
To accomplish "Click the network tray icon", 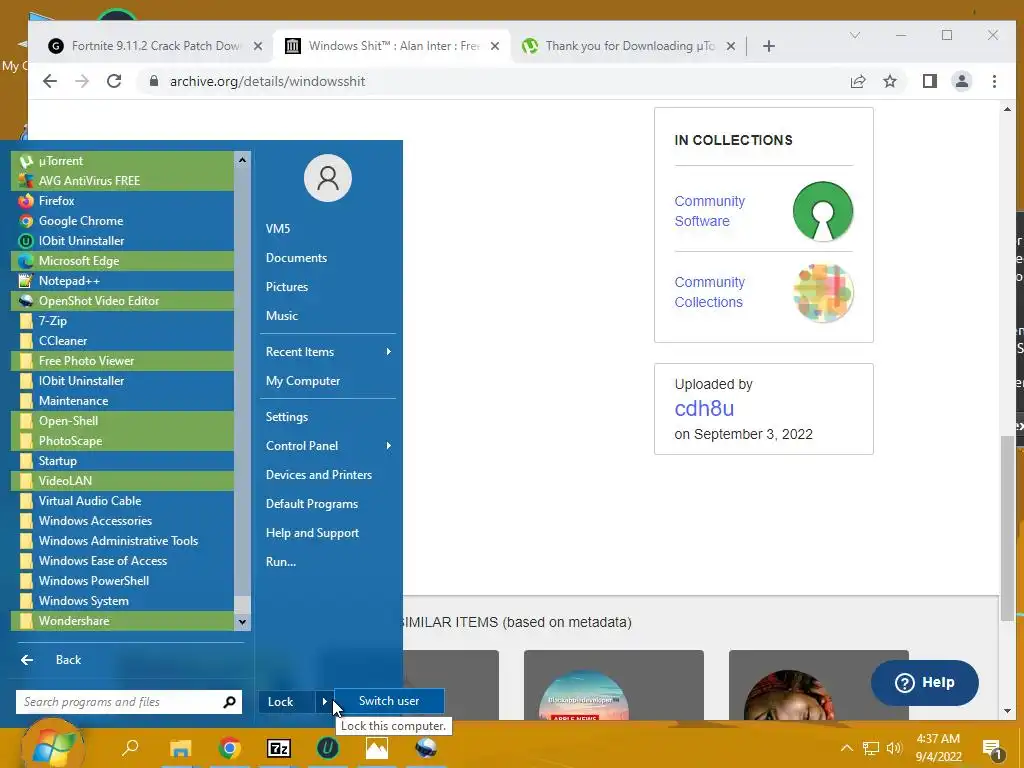I will coord(871,748).
